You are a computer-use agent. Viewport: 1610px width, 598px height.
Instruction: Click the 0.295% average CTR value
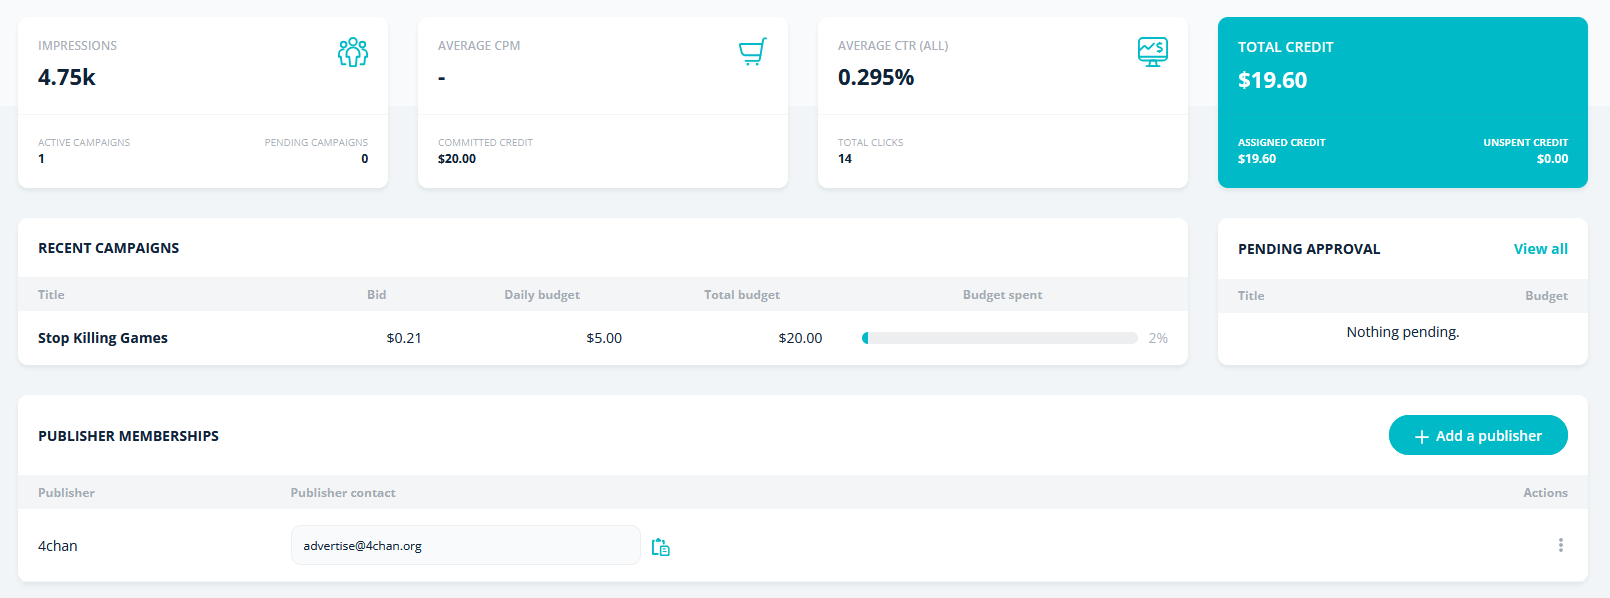tap(876, 77)
